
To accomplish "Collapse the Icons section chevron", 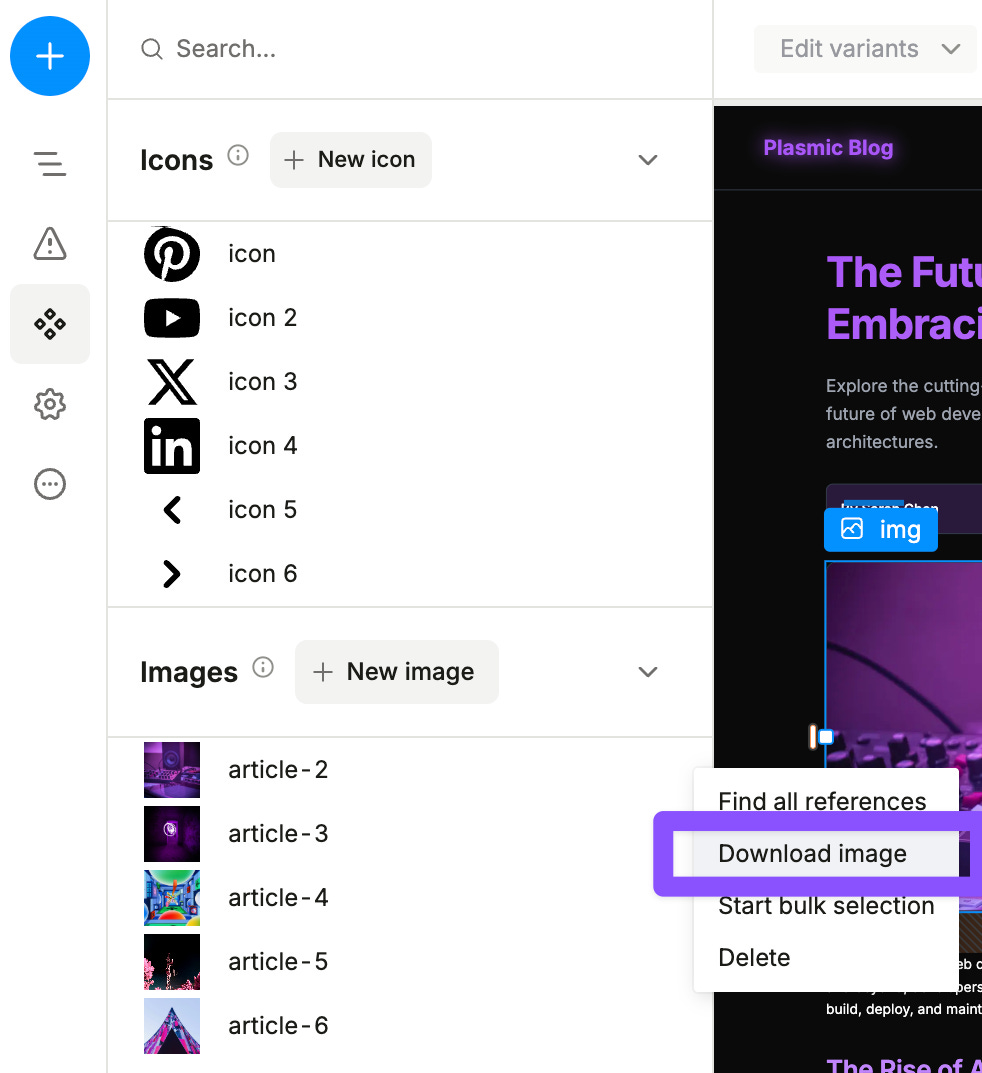I will coord(647,160).
